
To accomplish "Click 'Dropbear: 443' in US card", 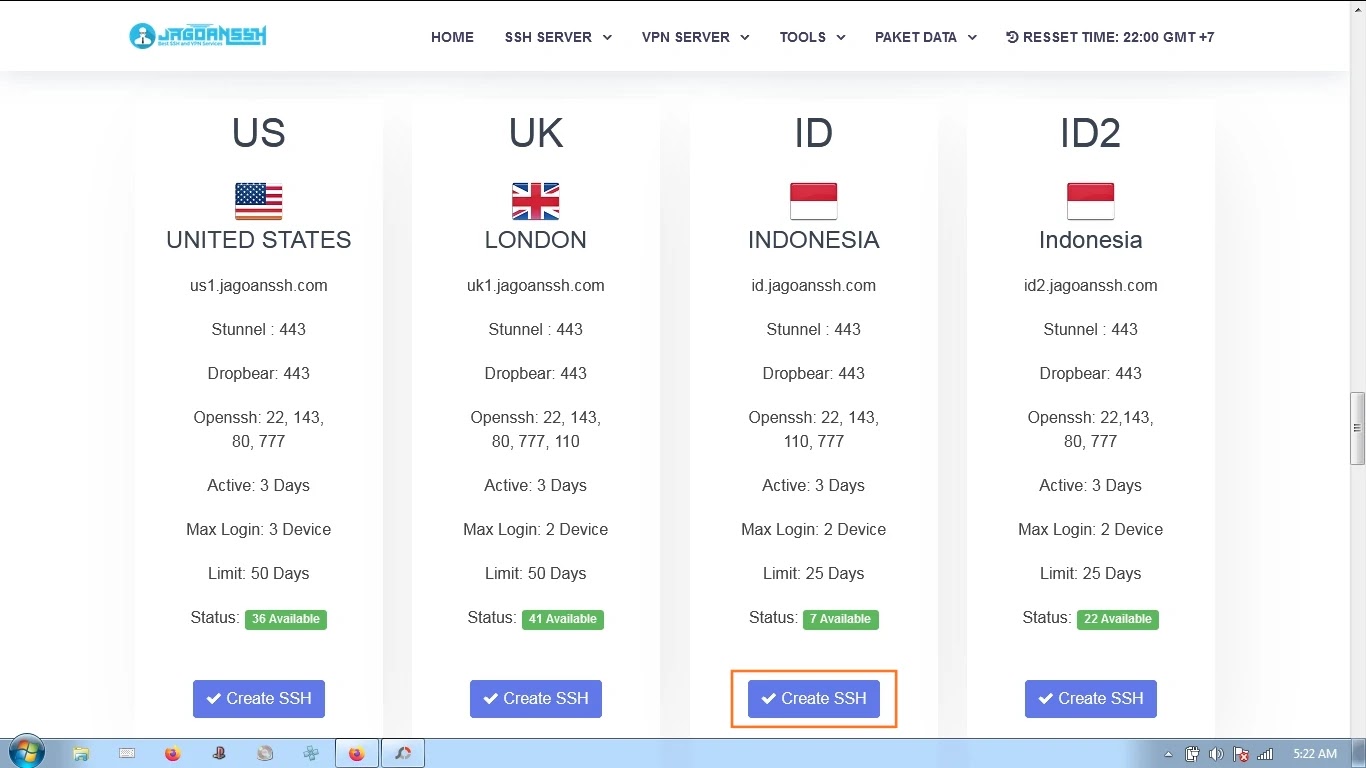I will click(259, 373).
